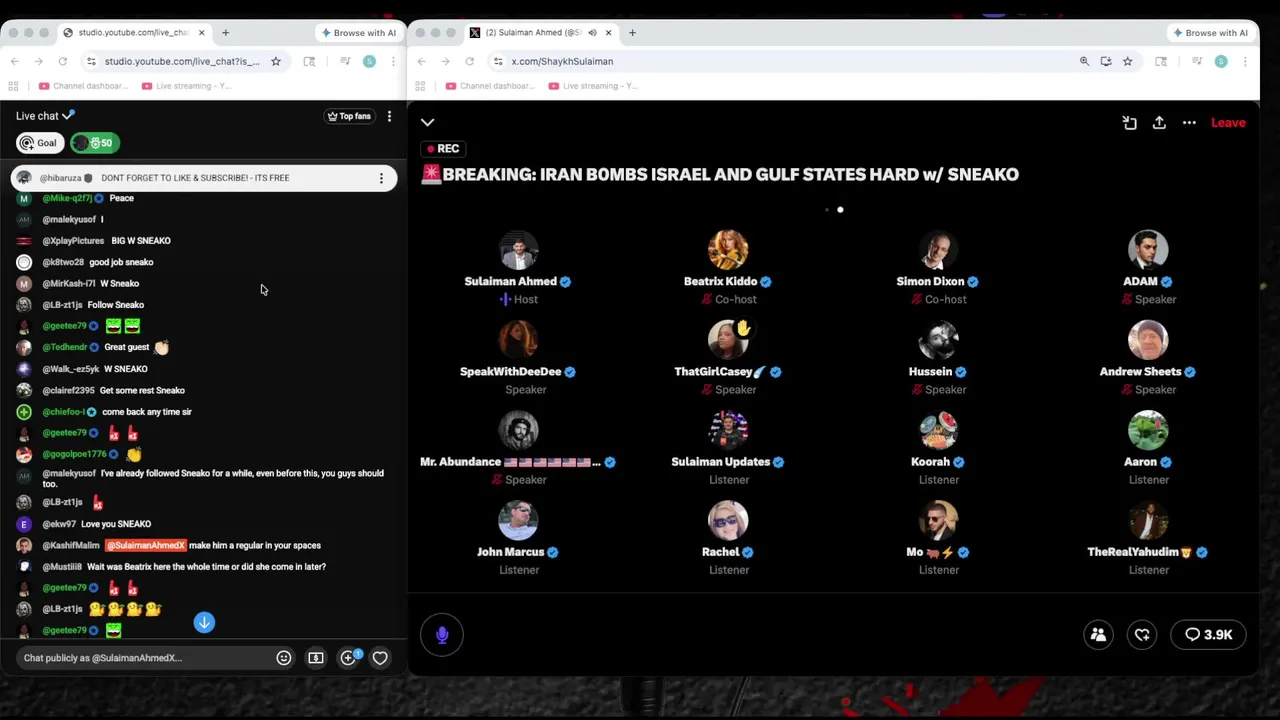Image resolution: width=1280 pixels, height=720 pixels.
Task: Go back in the X browser window
Action: pyautogui.click(x=421, y=62)
